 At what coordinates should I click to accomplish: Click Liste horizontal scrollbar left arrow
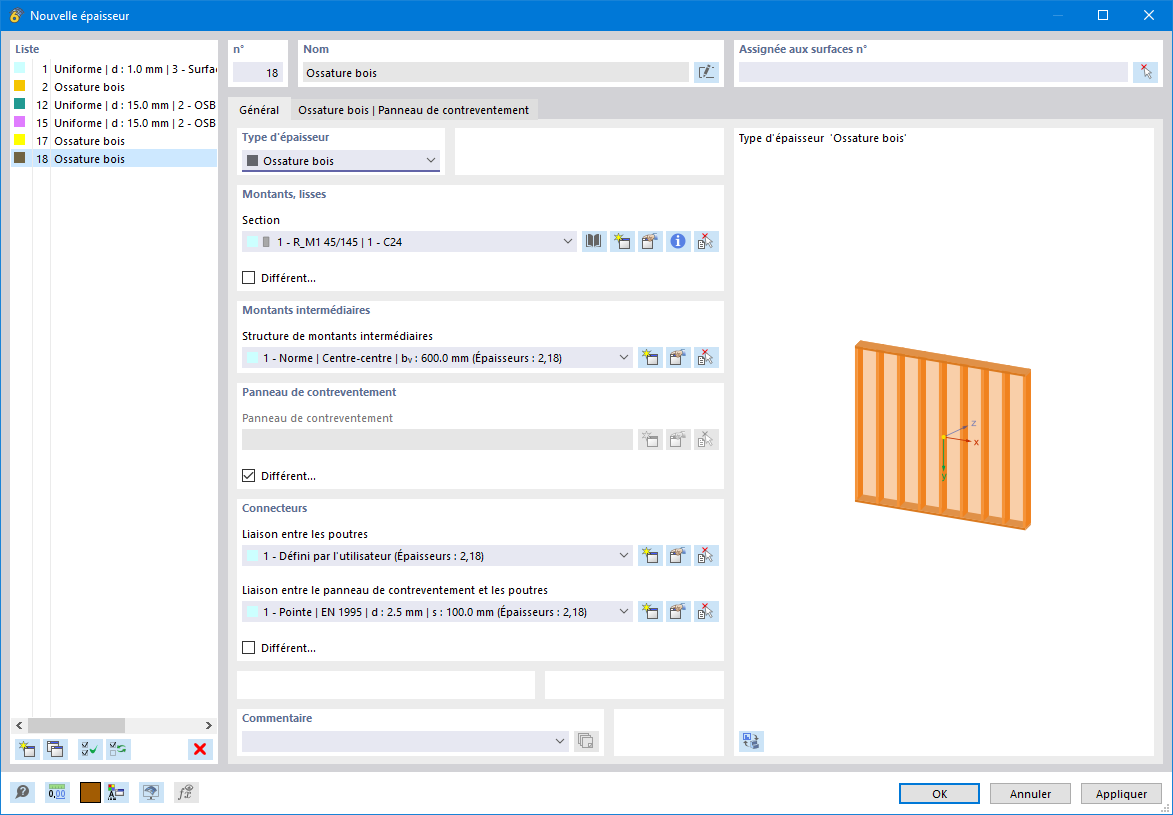pyautogui.click(x=19, y=725)
